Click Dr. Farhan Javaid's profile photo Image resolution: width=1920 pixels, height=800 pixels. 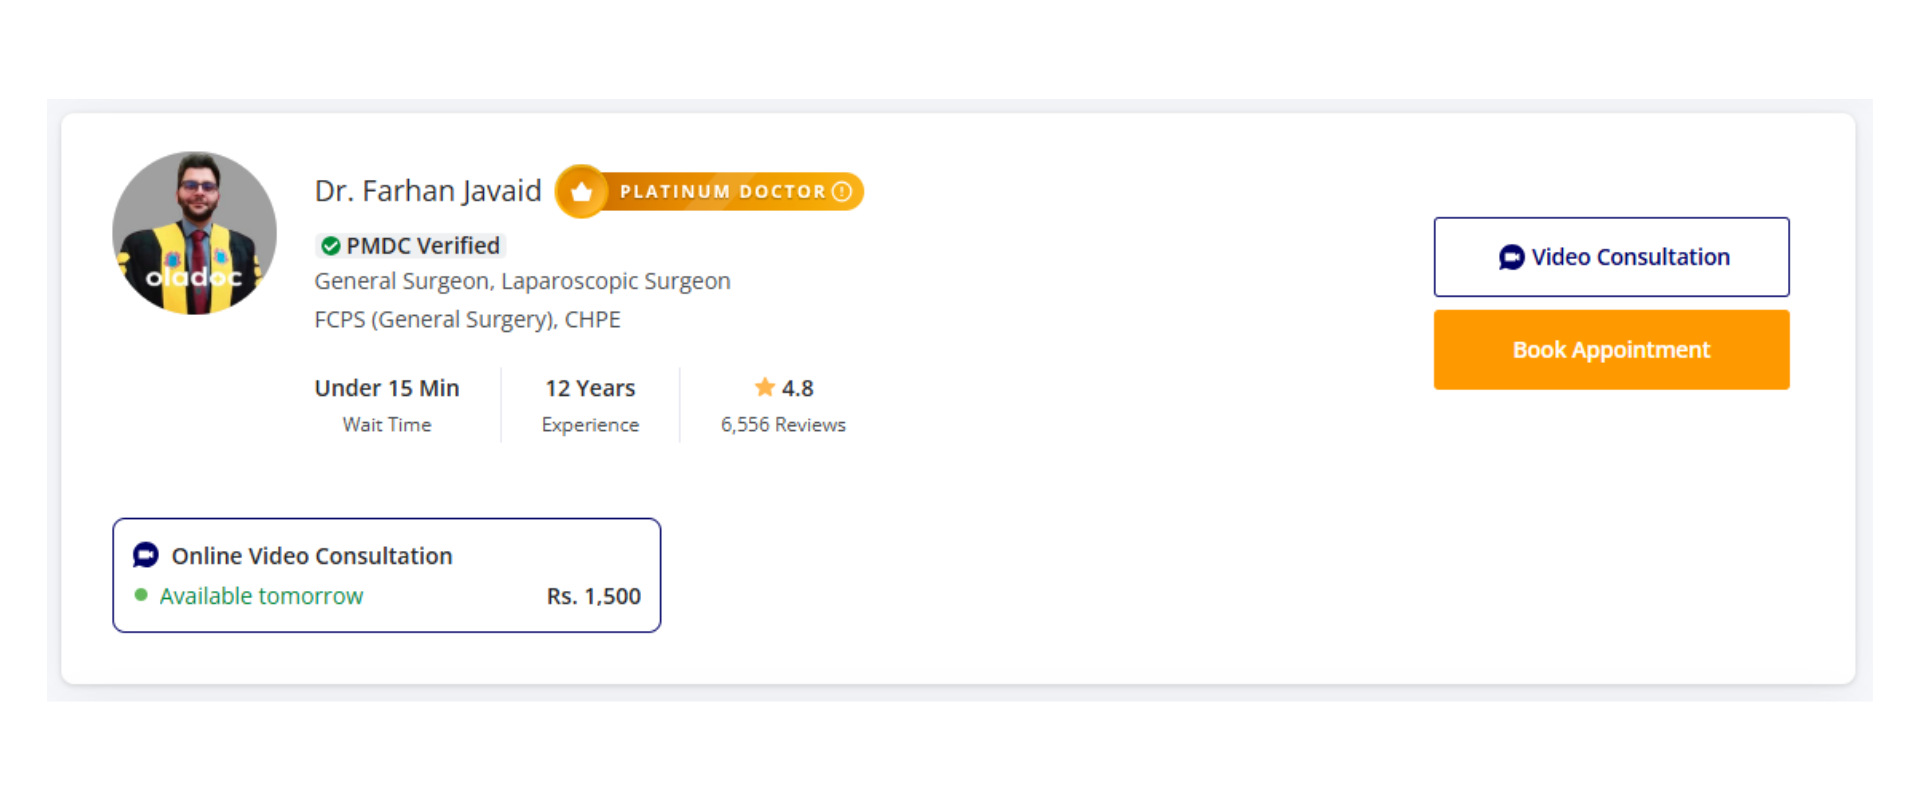[194, 233]
